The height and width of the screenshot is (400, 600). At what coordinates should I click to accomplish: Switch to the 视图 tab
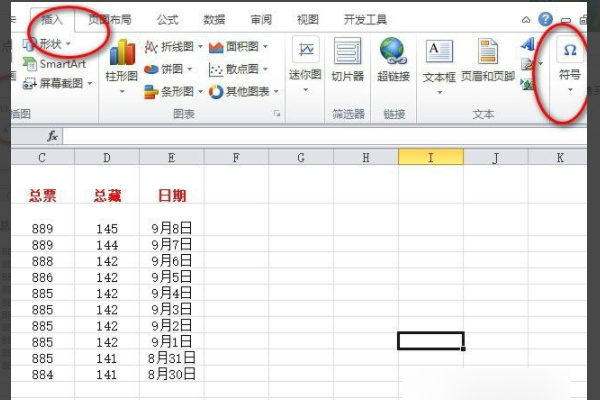[x=308, y=20]
